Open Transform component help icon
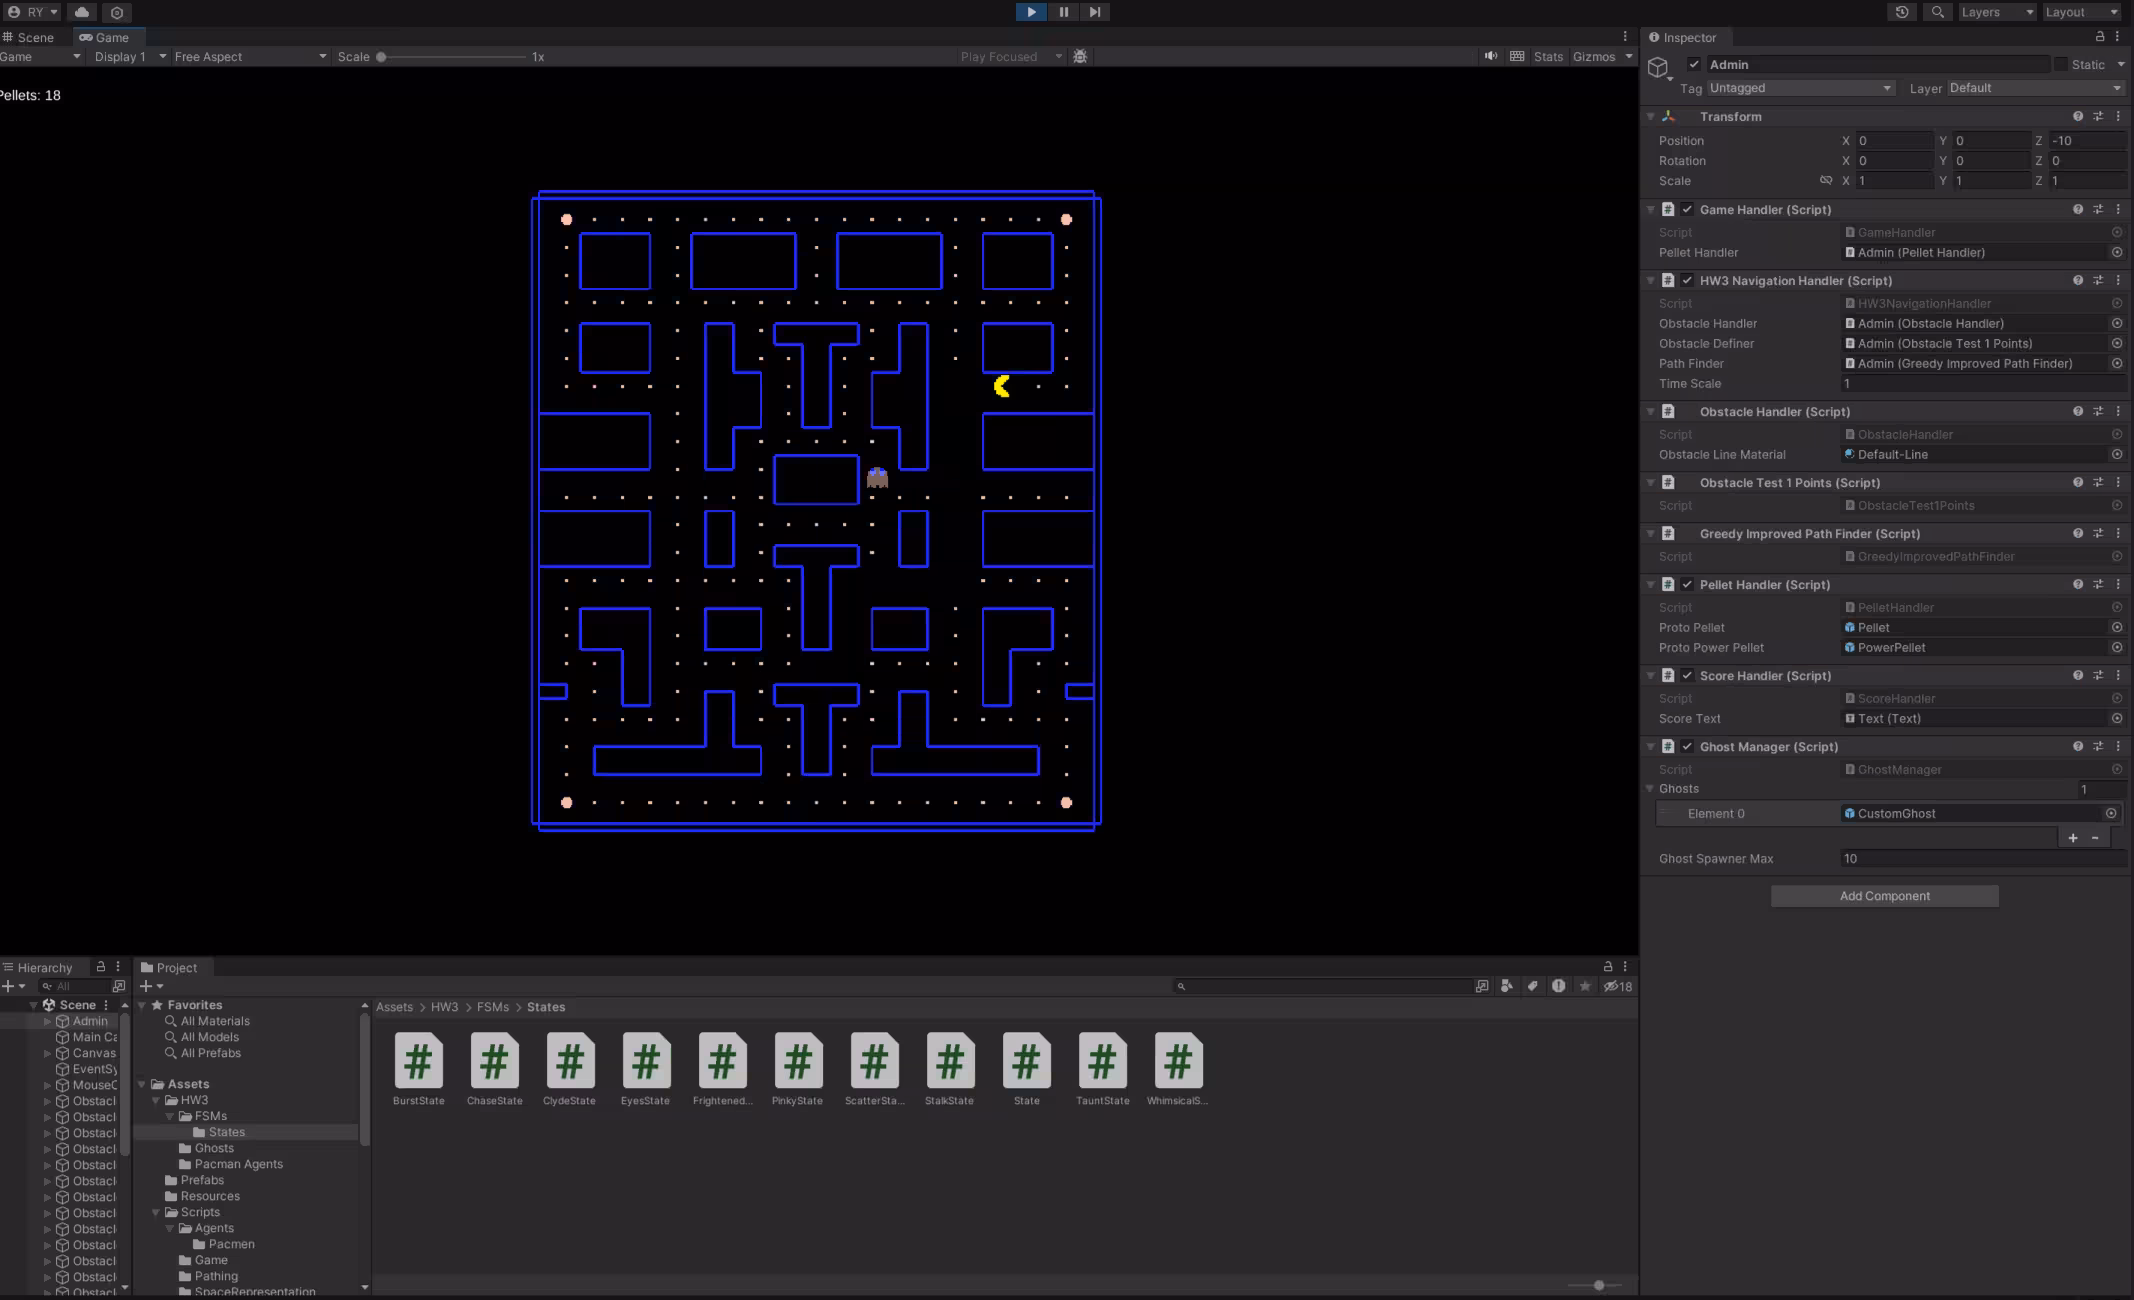This screenshot has height=1300, width=2134. coord(2078,116)
